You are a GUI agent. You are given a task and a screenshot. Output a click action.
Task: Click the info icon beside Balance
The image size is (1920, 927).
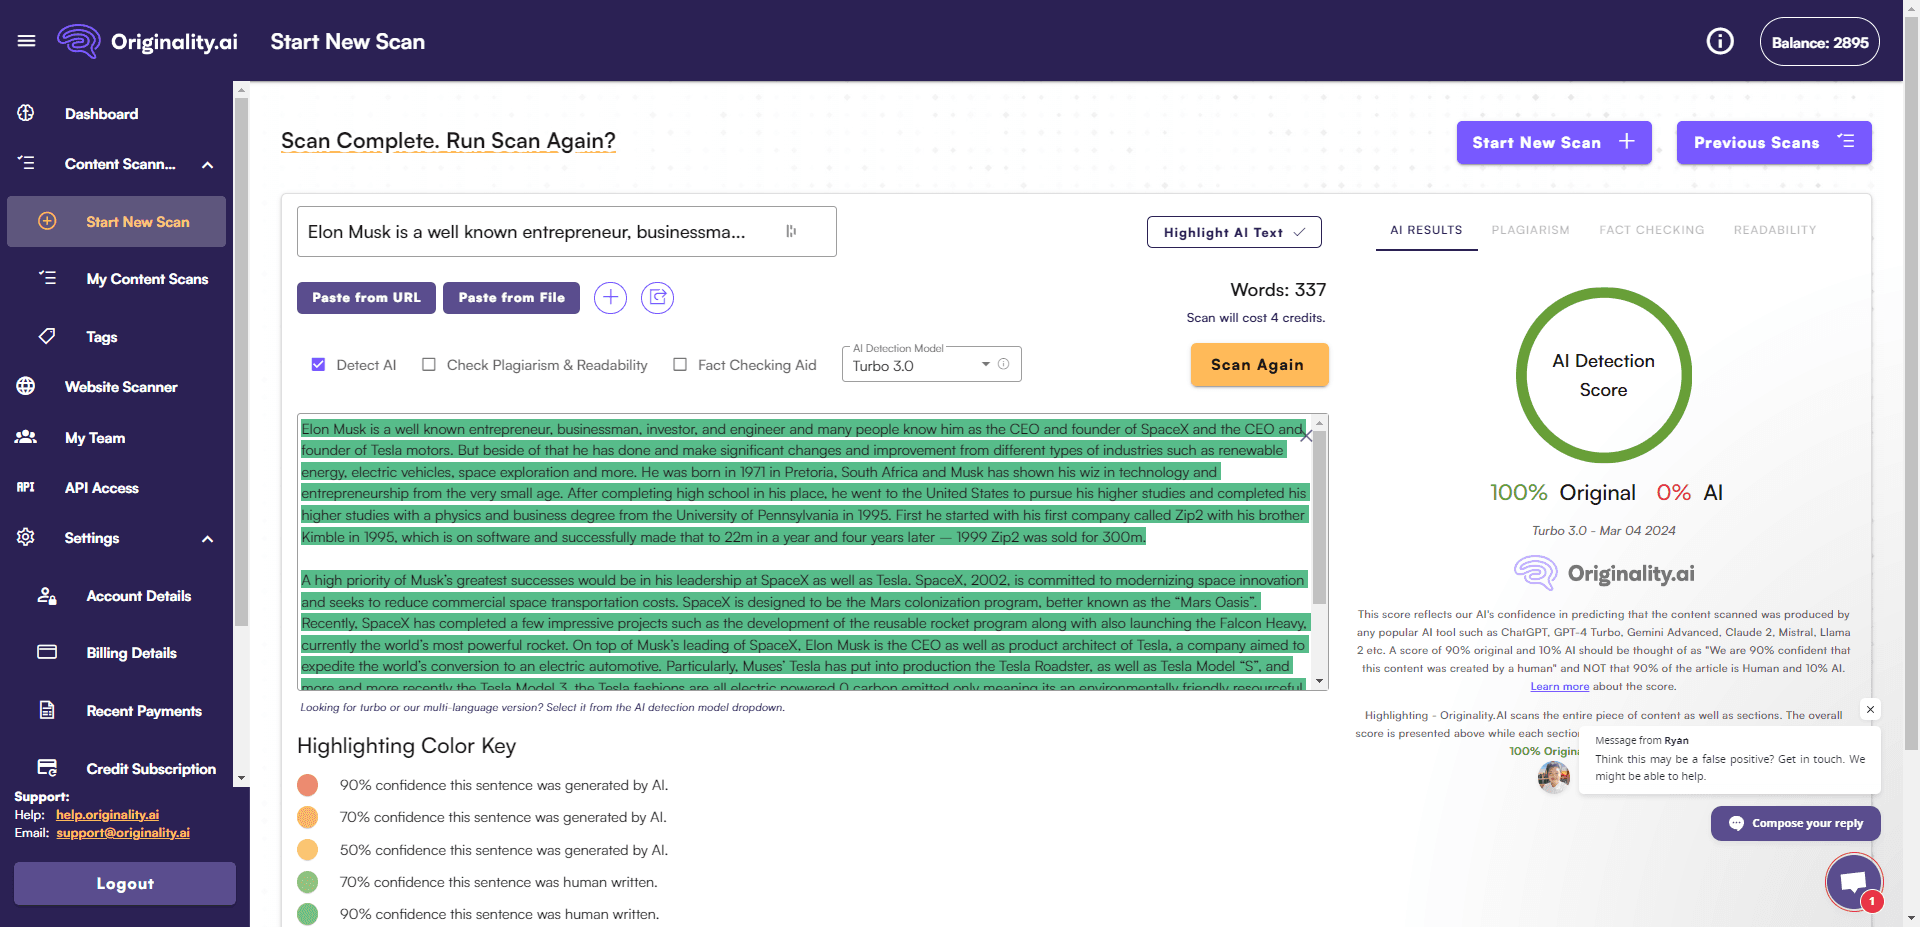1719,41
